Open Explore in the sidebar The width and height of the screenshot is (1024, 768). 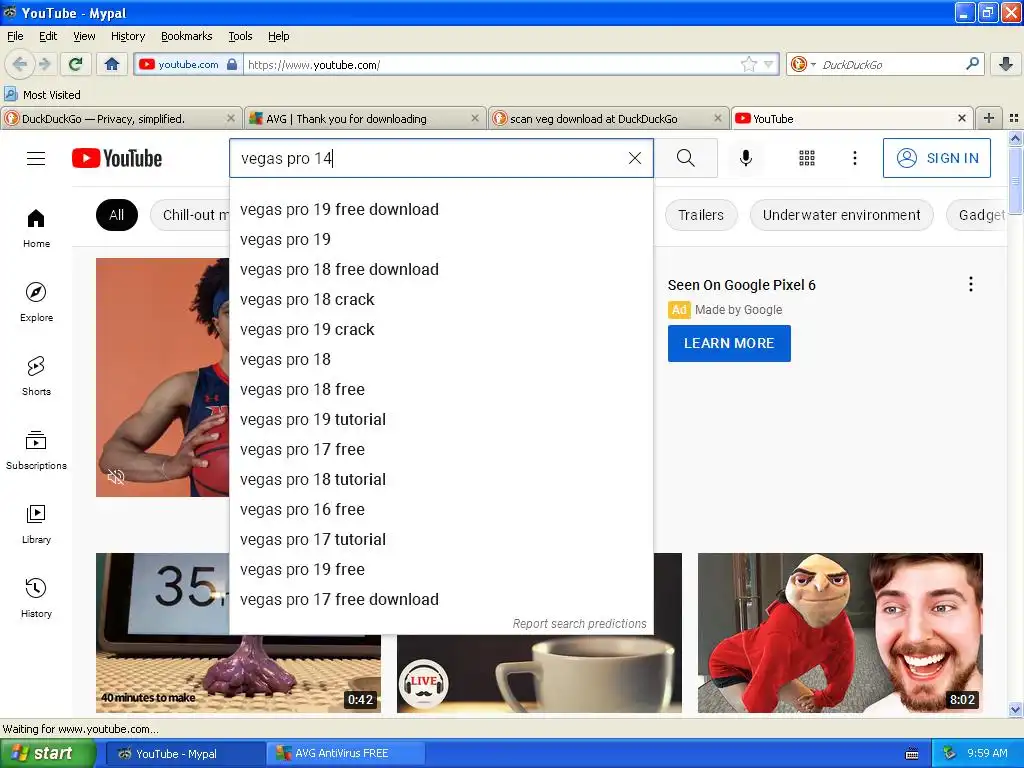pos(37,302)
